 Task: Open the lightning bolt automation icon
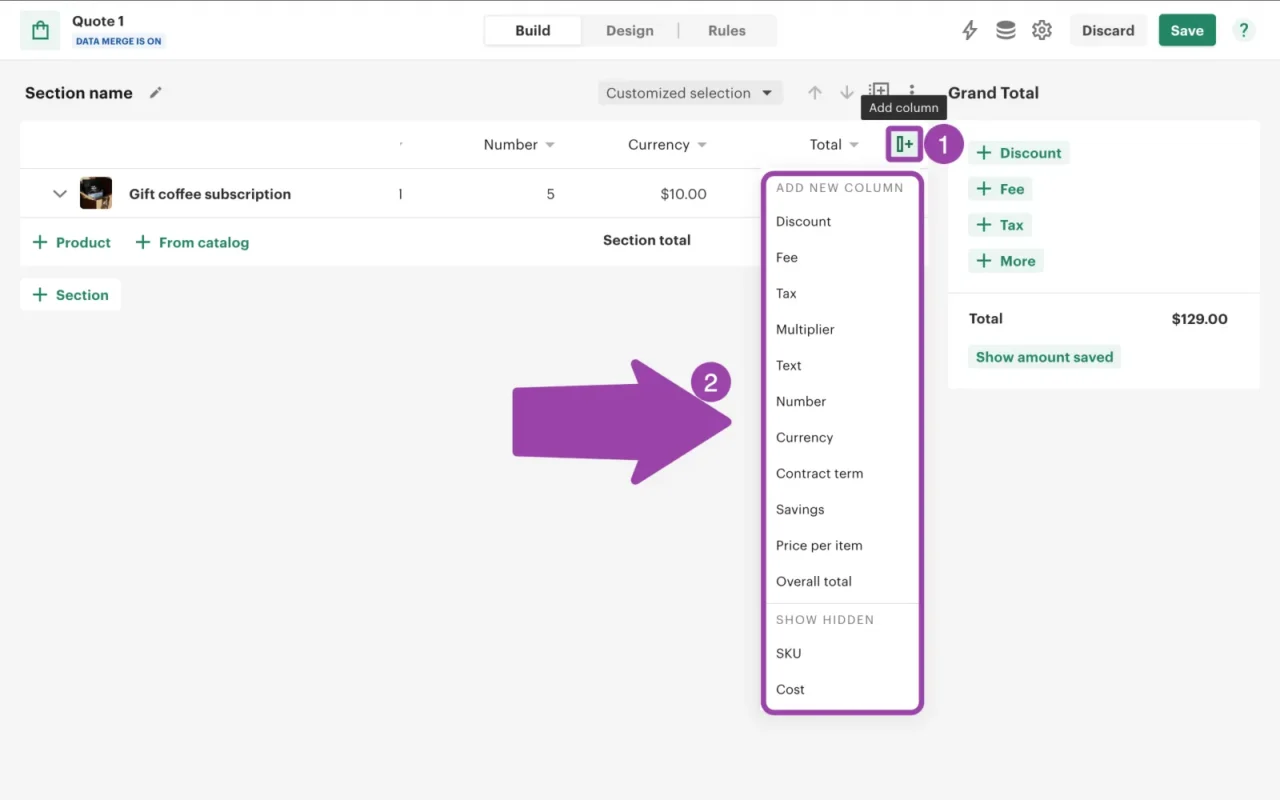click(969, 30)
